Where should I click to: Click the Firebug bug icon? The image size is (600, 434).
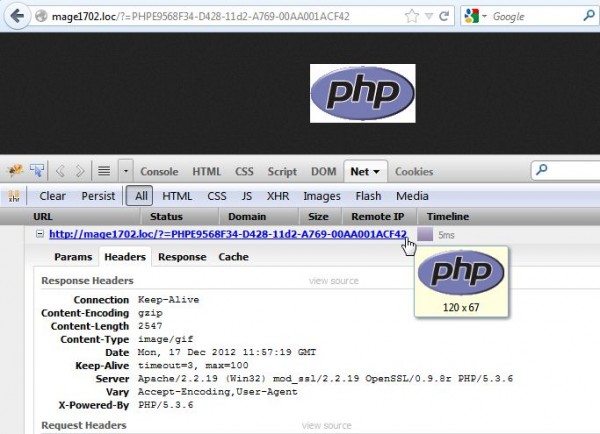(15, 171)
